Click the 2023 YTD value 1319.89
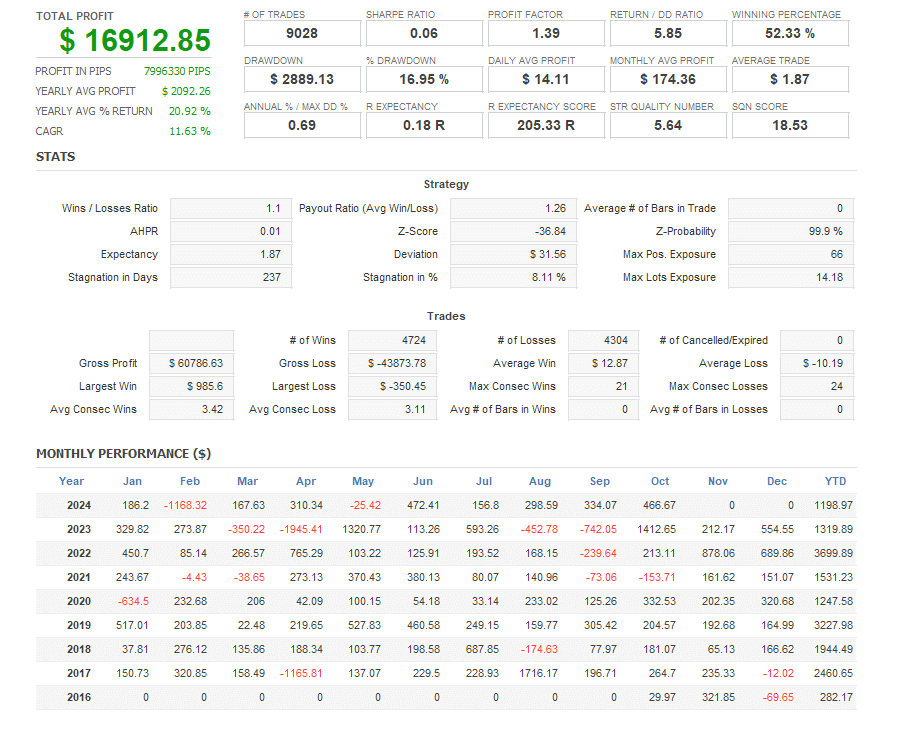This screenshot has width=911, height=752. [x=835, y=530]
